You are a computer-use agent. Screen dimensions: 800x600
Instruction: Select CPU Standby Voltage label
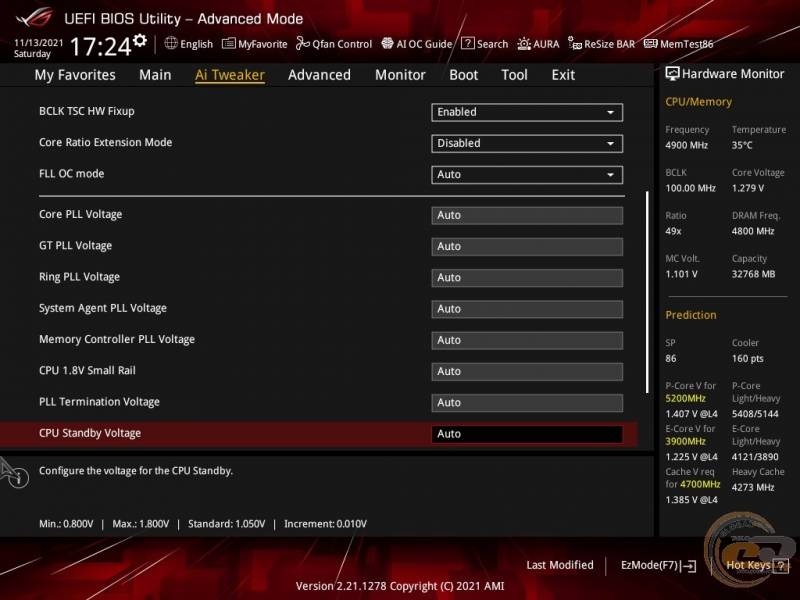(x=90, y=433)
